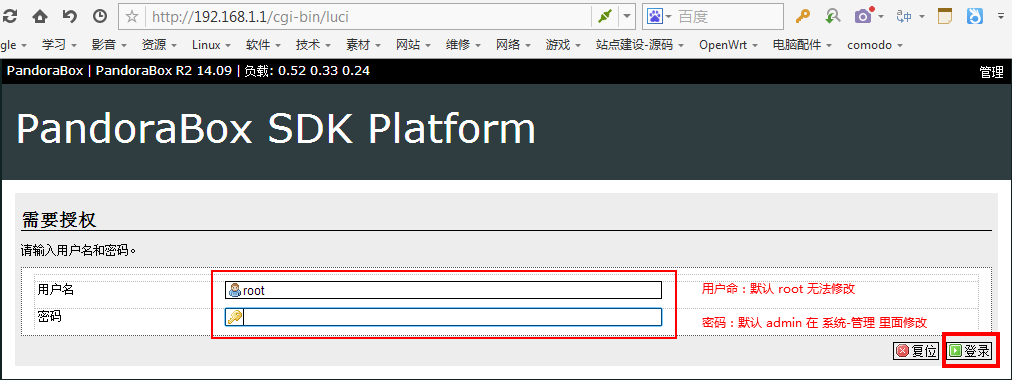Click the 登录 login button
This screenshot has width=1012, height=380.
970,351
